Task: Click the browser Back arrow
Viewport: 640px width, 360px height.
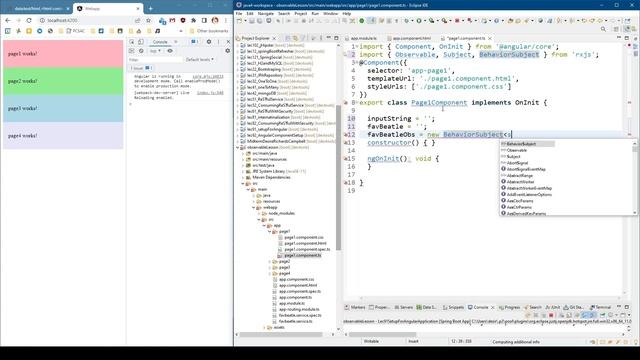Action: (8, 20)
